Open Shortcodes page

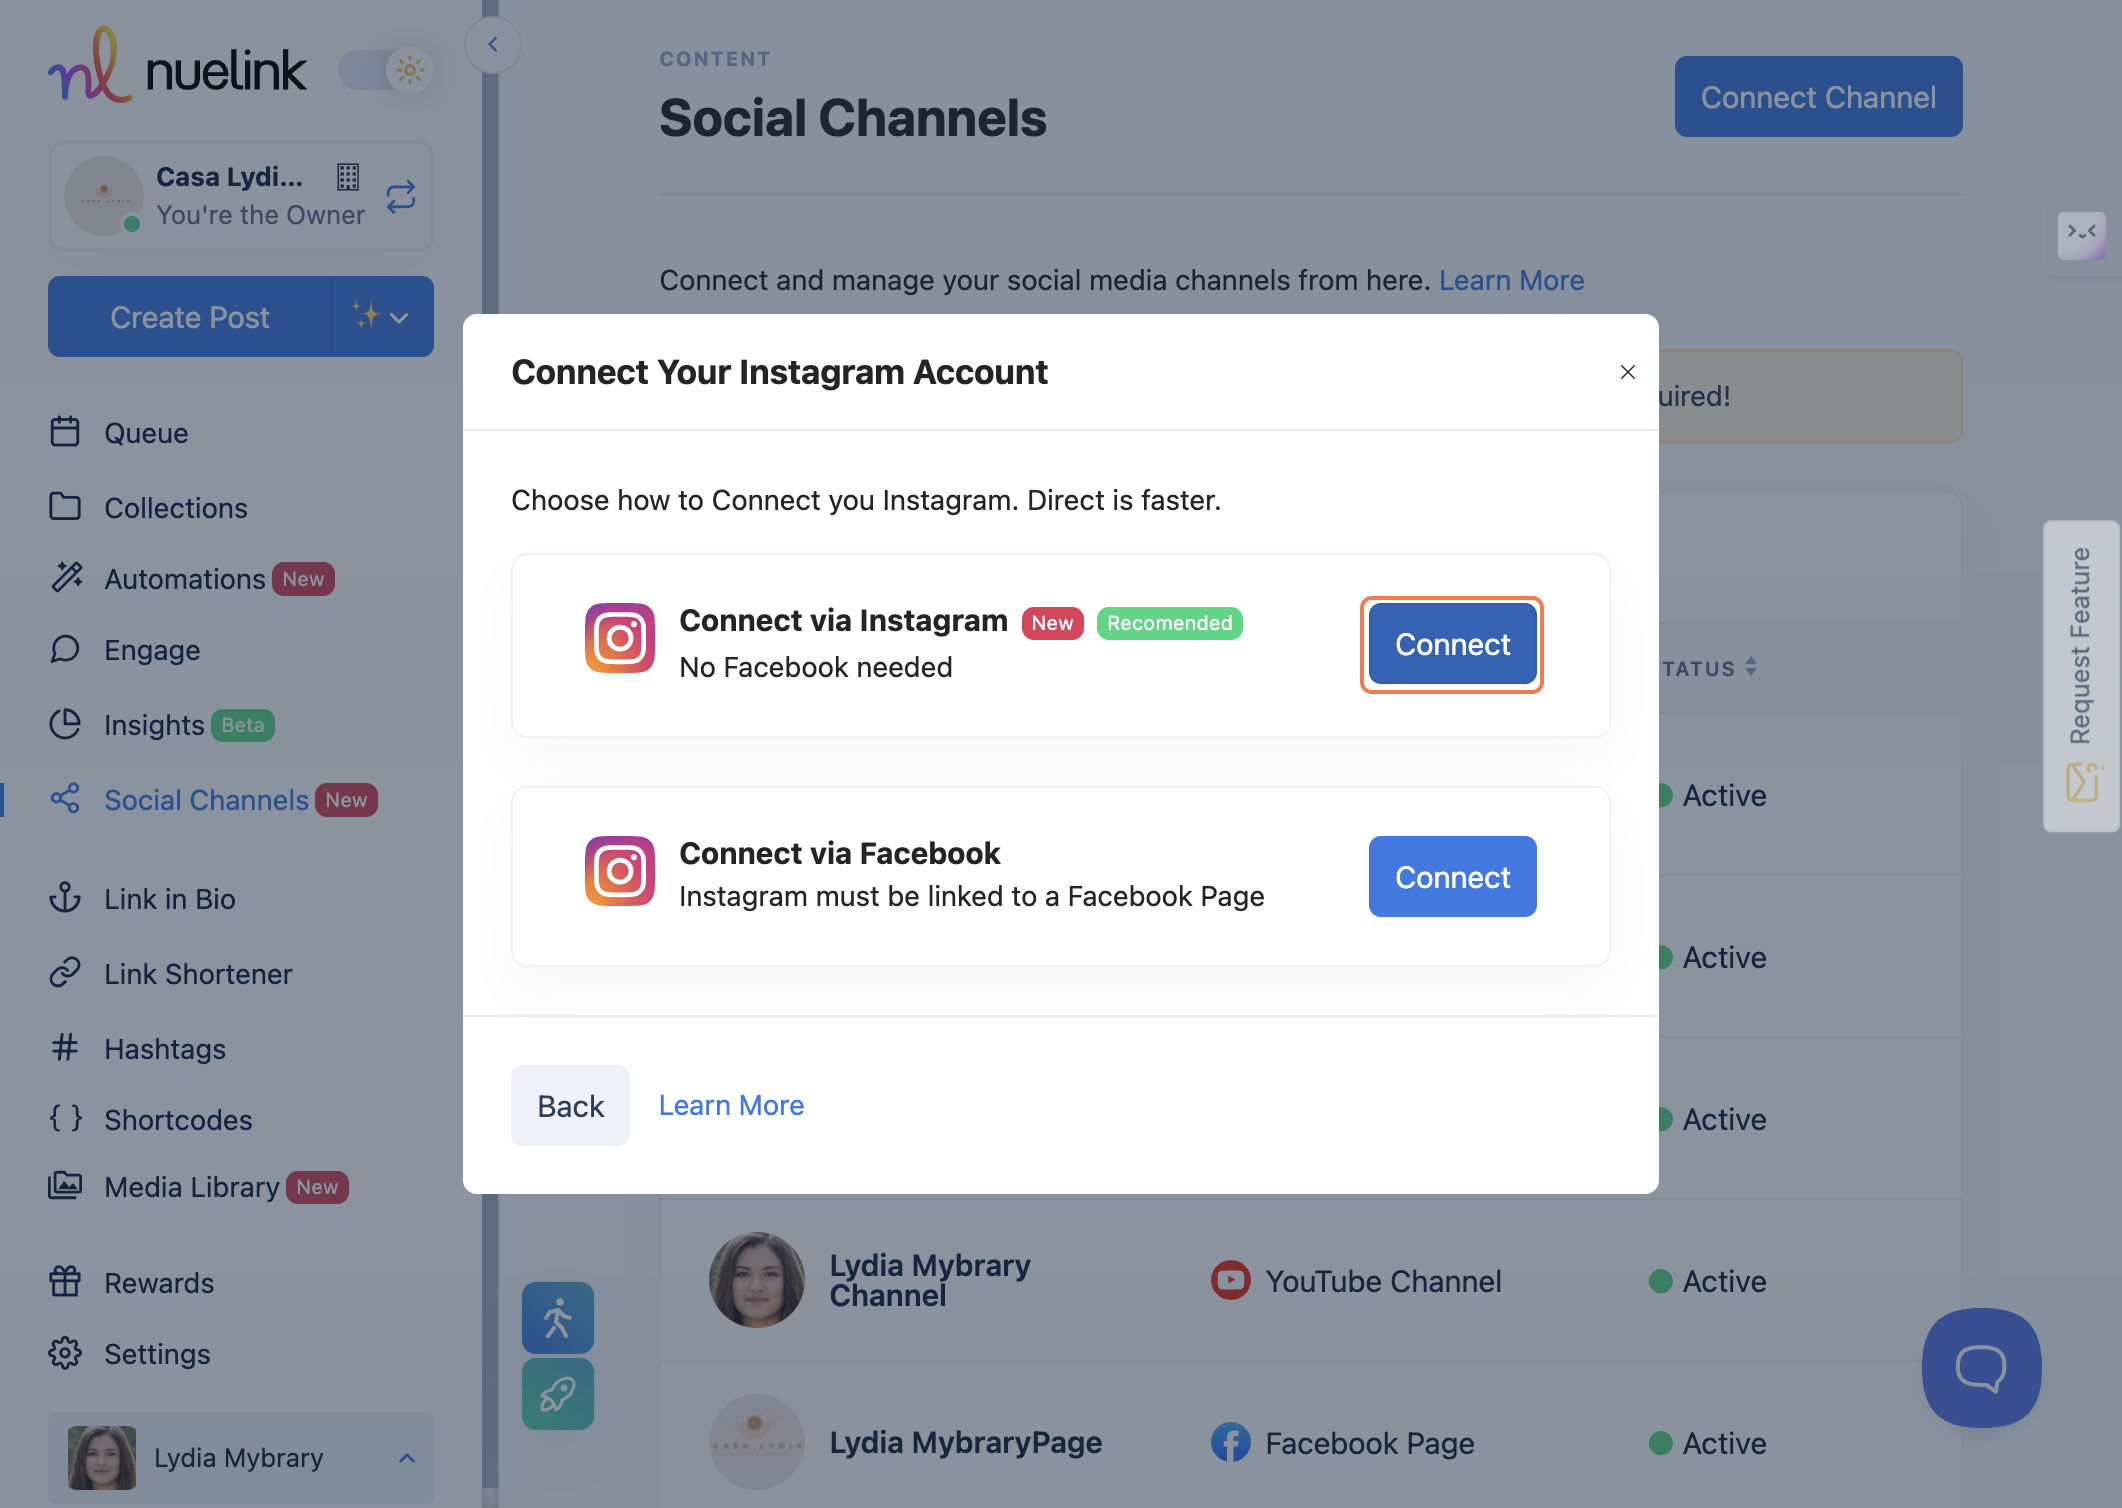click(x=178, y=1120)
